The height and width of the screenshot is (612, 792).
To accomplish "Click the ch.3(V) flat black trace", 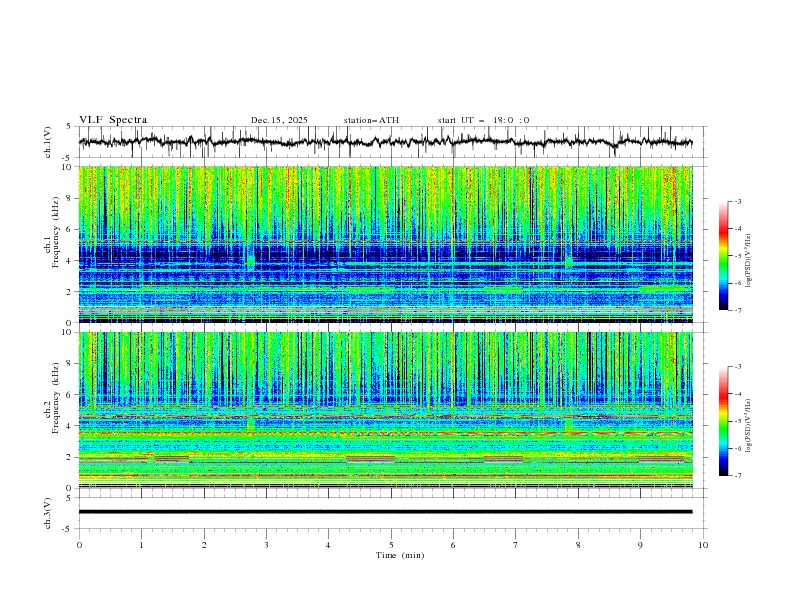I will click(x=390, y=511).
